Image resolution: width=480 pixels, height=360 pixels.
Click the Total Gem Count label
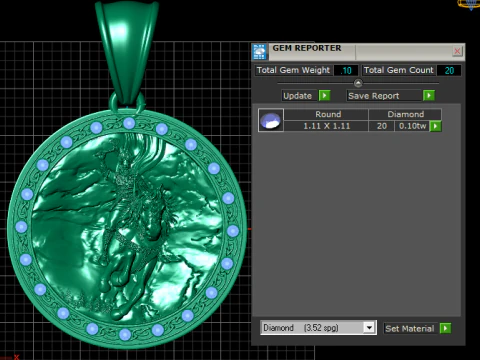pos(399,70)
